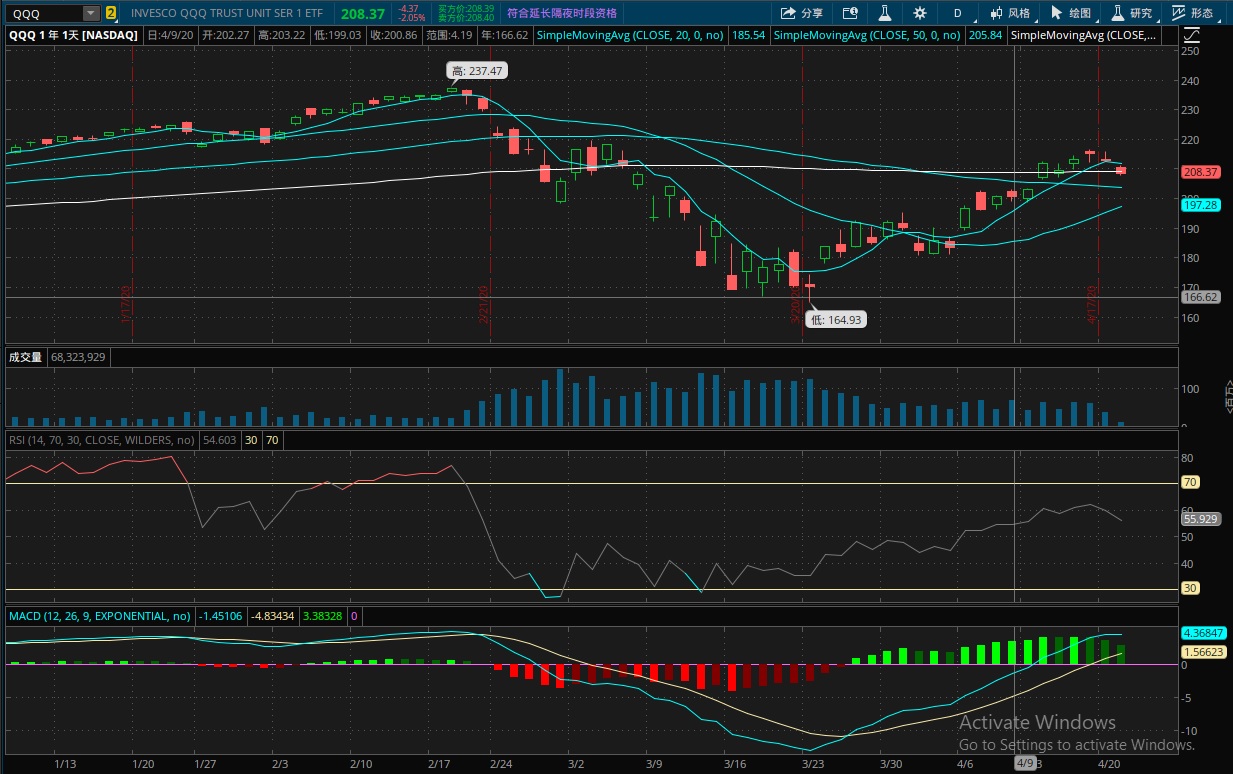The height and width of the screenshot is (774, 1233).
Task: Open the 风格 (style) menu
Action: click(1009, 13)
